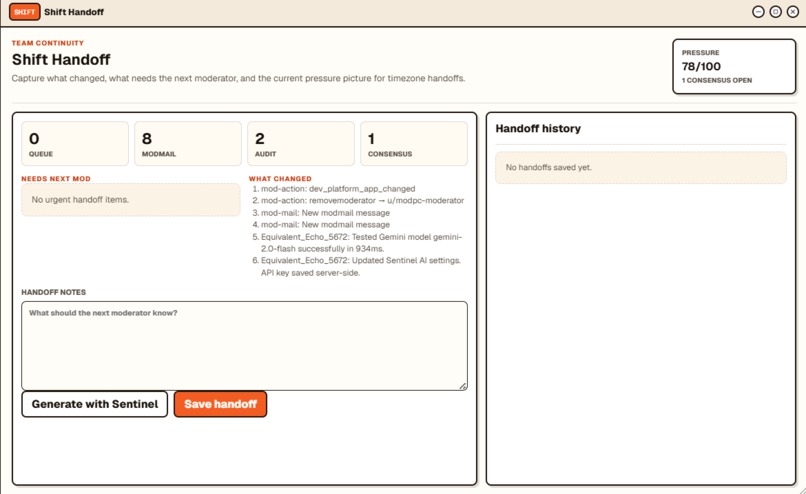
Task: Click the 'NEEDS NEXT MOD' section label
Action: pos(56,178)
